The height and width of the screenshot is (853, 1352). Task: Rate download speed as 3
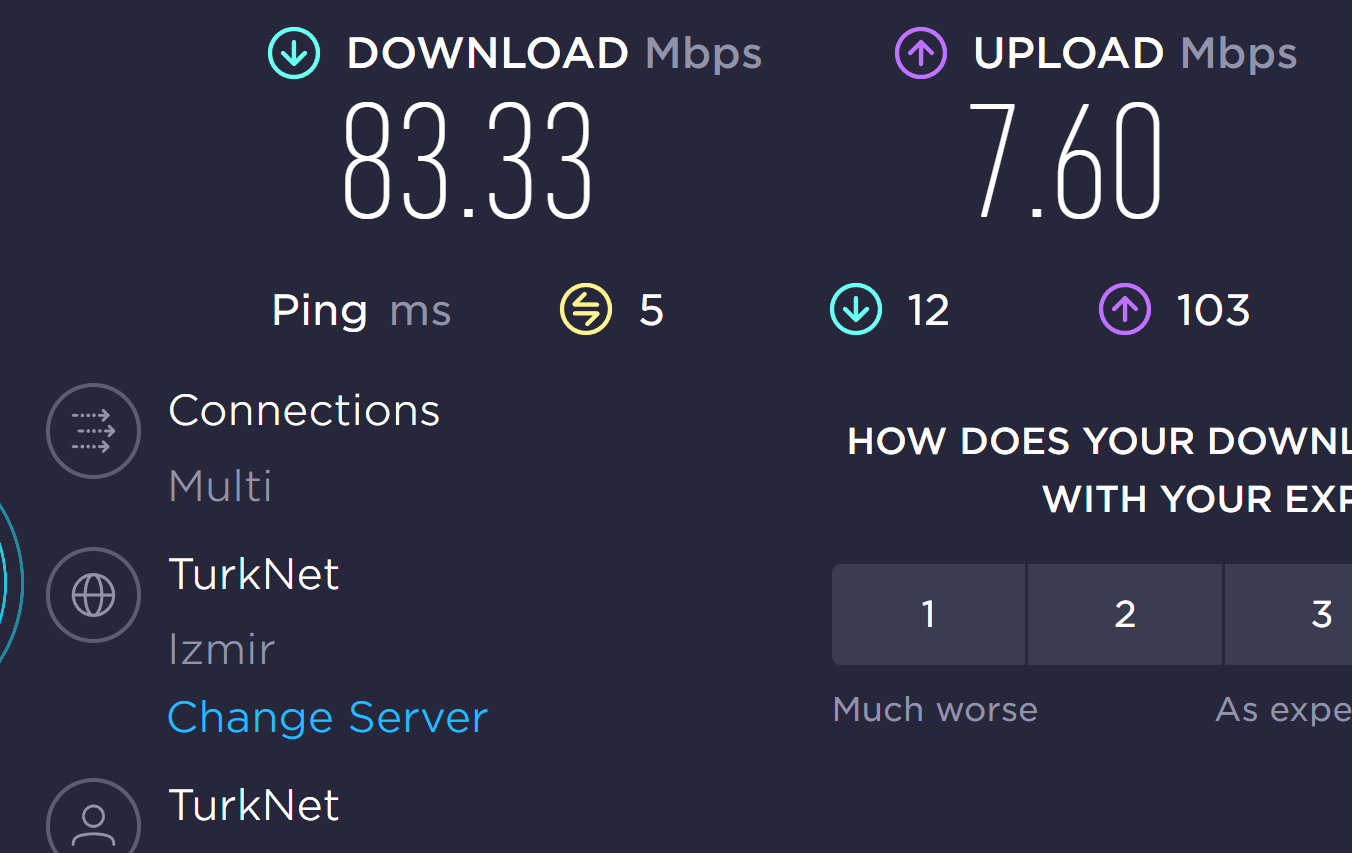1289,614
